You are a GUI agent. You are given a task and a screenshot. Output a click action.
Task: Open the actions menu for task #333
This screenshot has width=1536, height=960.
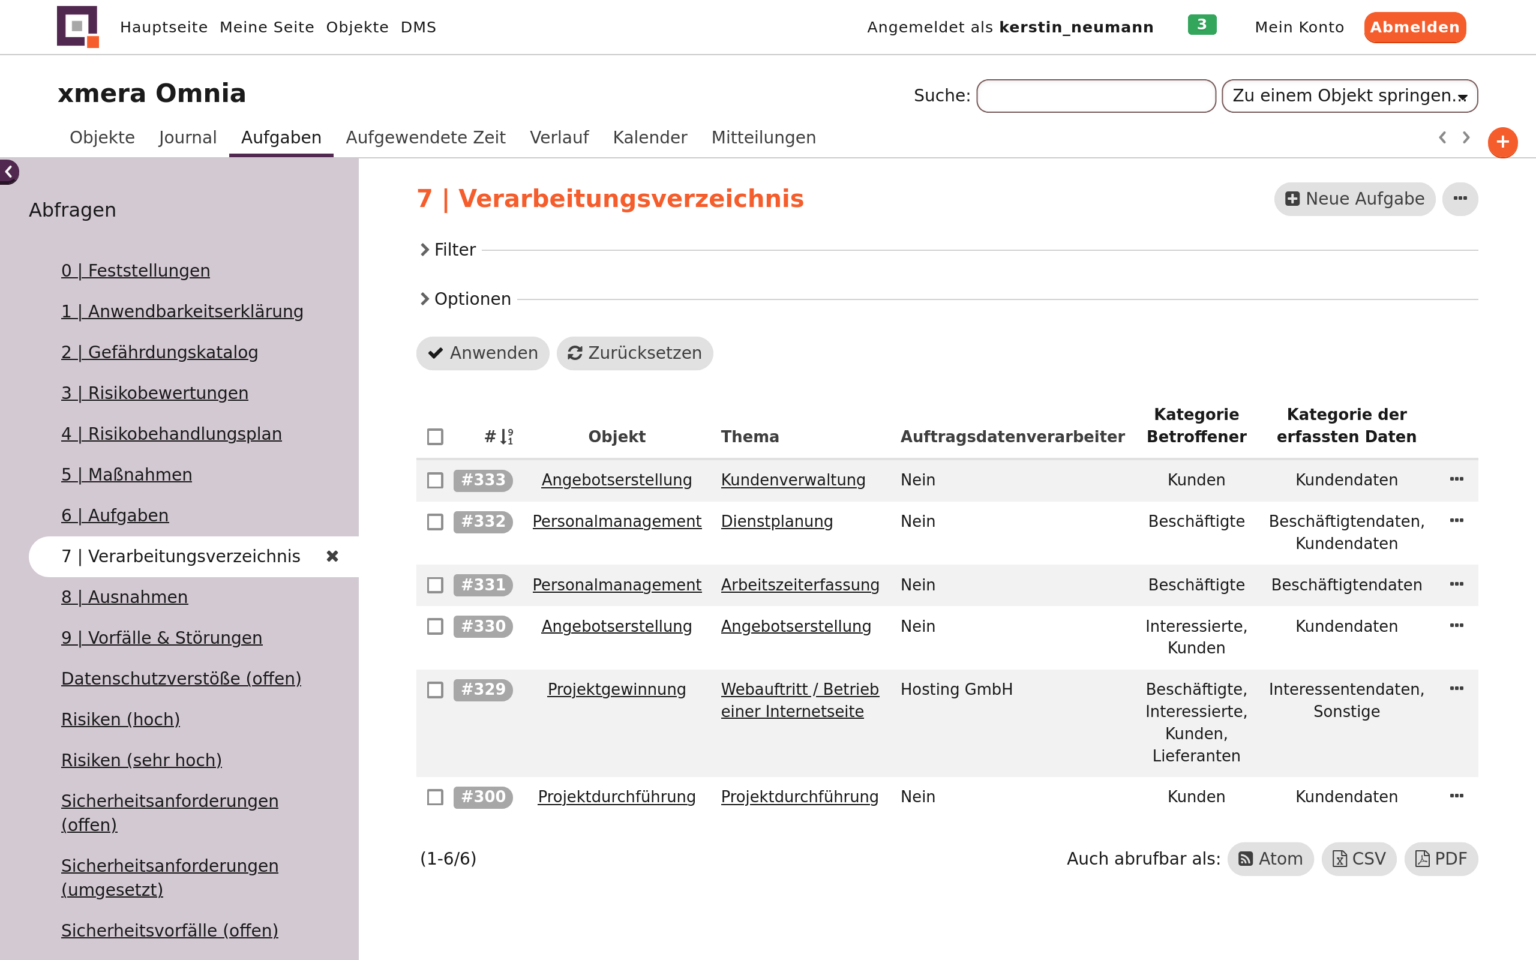(1457, 480)
